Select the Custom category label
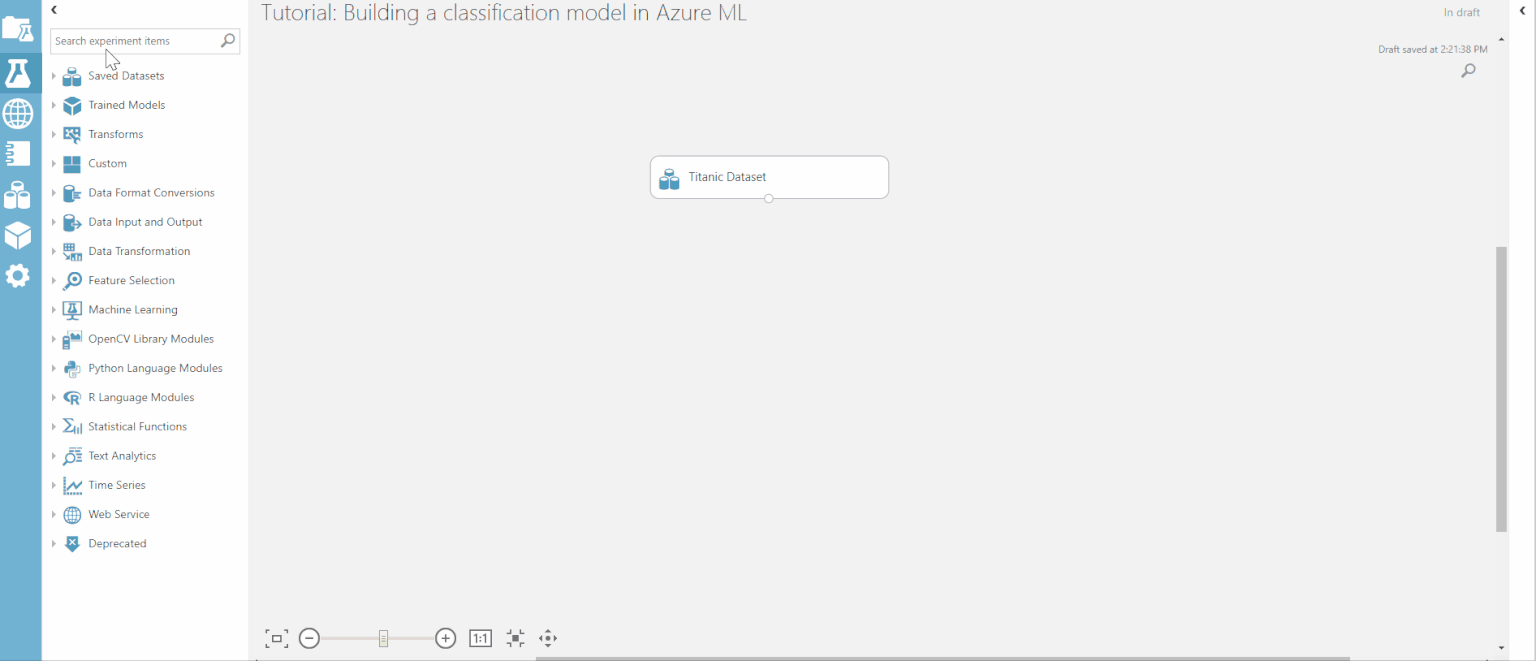The width and height of the screenshot is (1536, 661). (108, 164)
